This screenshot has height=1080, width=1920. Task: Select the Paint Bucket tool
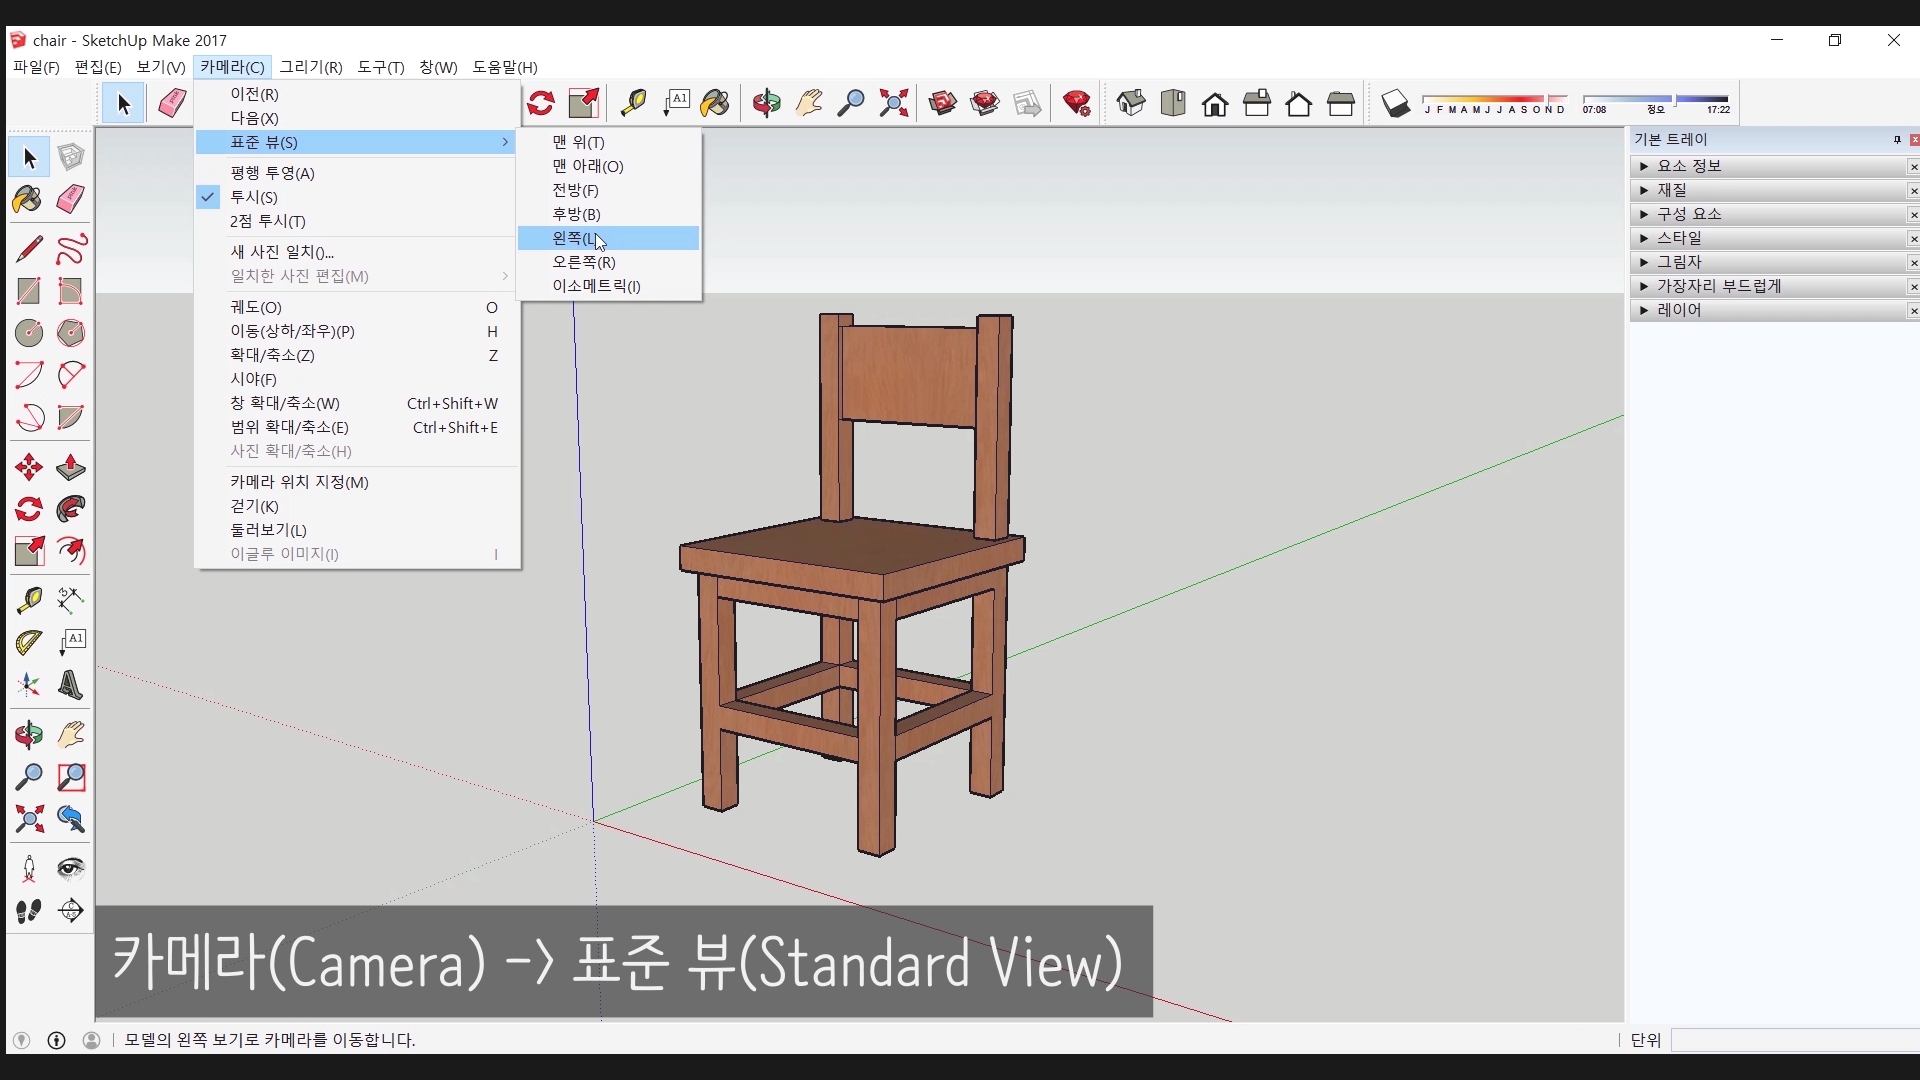pos(28,199)
